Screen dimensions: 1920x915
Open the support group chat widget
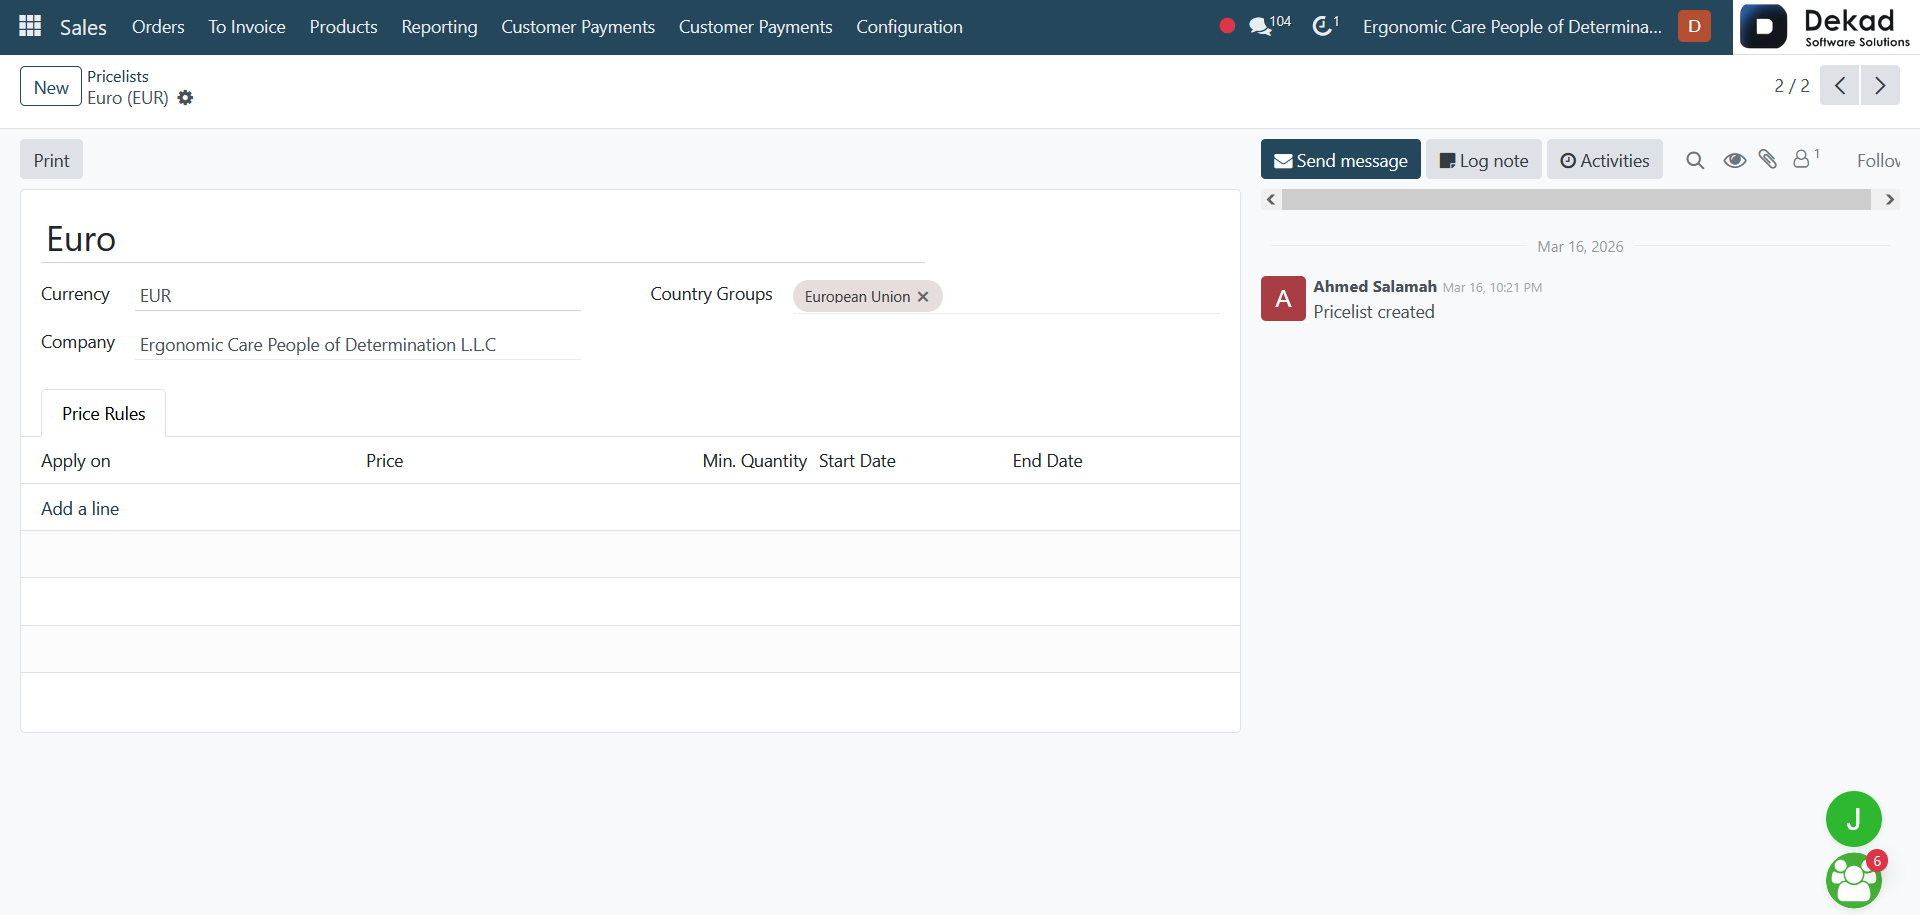pyautogui.click(x=1853, y=880)
